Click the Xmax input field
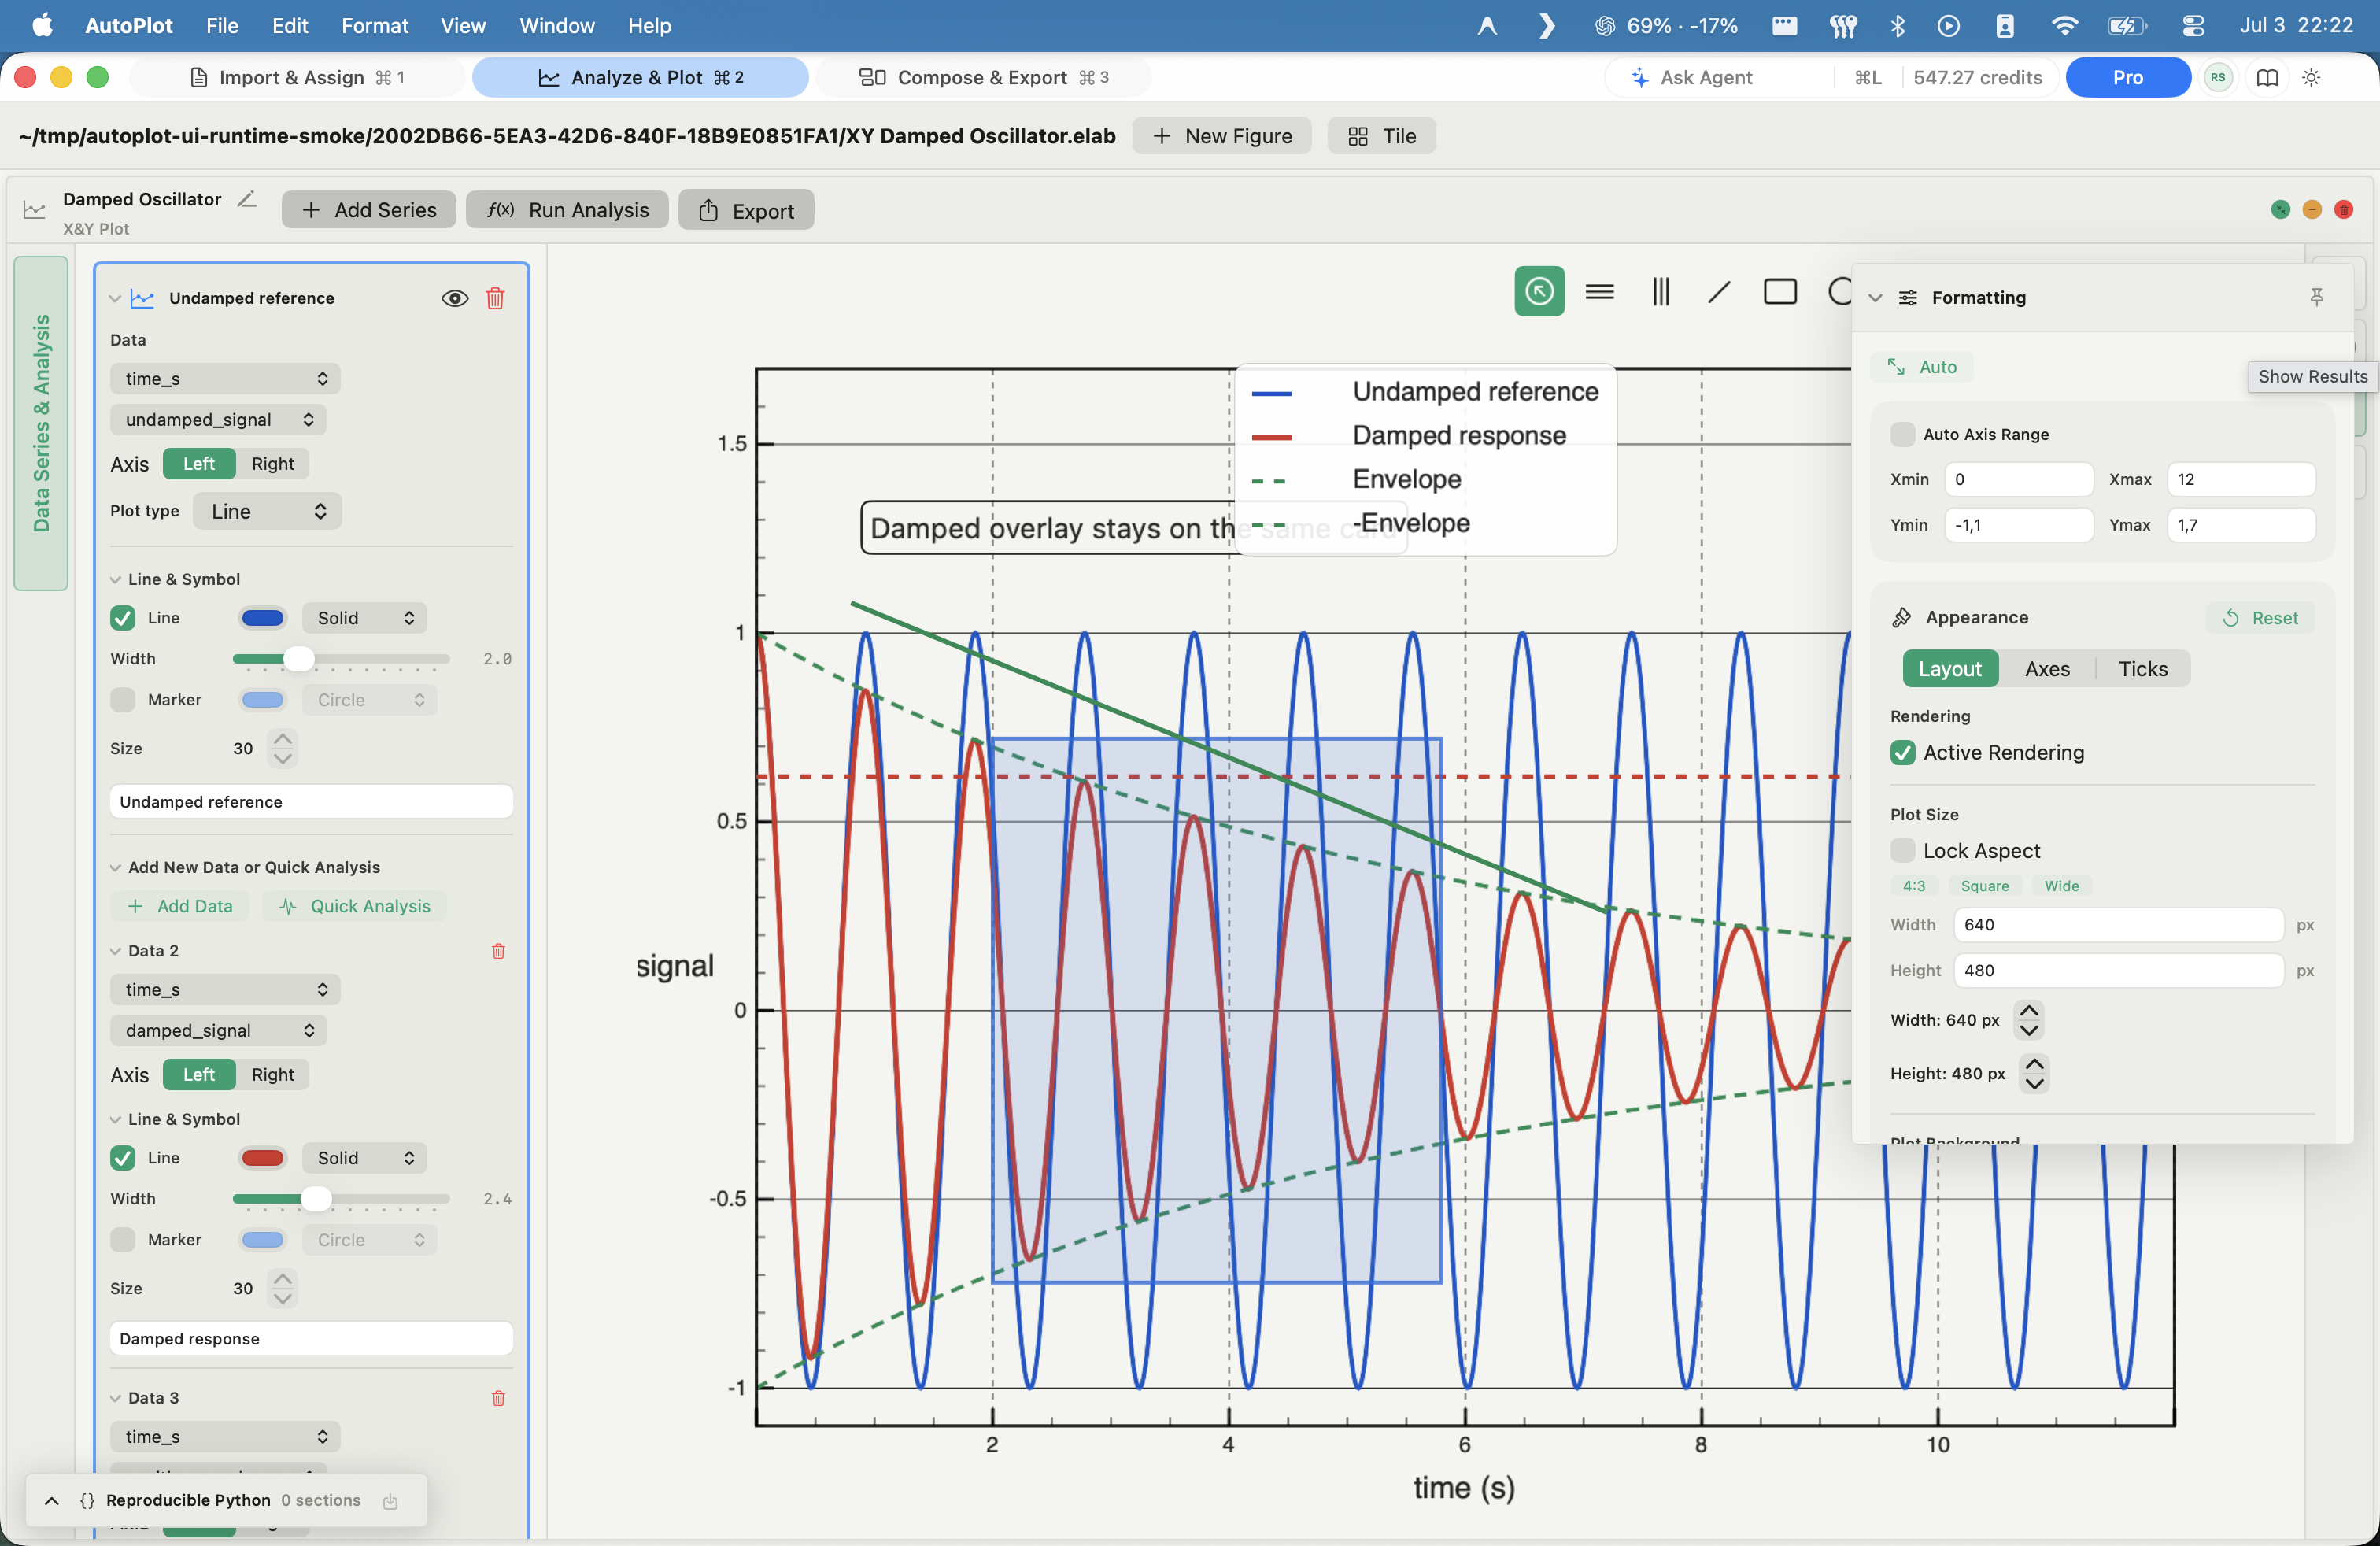The height and width of the screenshot is (1546, 2380). tap(2240, 479)
